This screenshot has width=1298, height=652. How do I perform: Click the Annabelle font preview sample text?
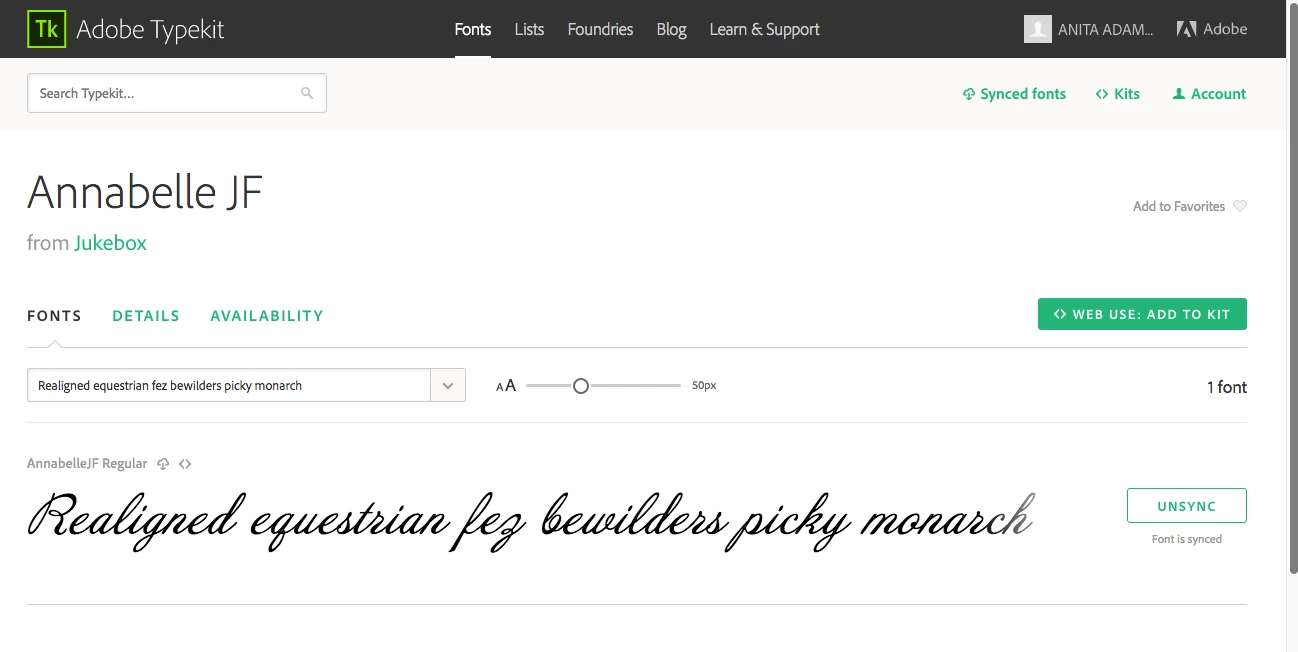click(x=530, y=521)
